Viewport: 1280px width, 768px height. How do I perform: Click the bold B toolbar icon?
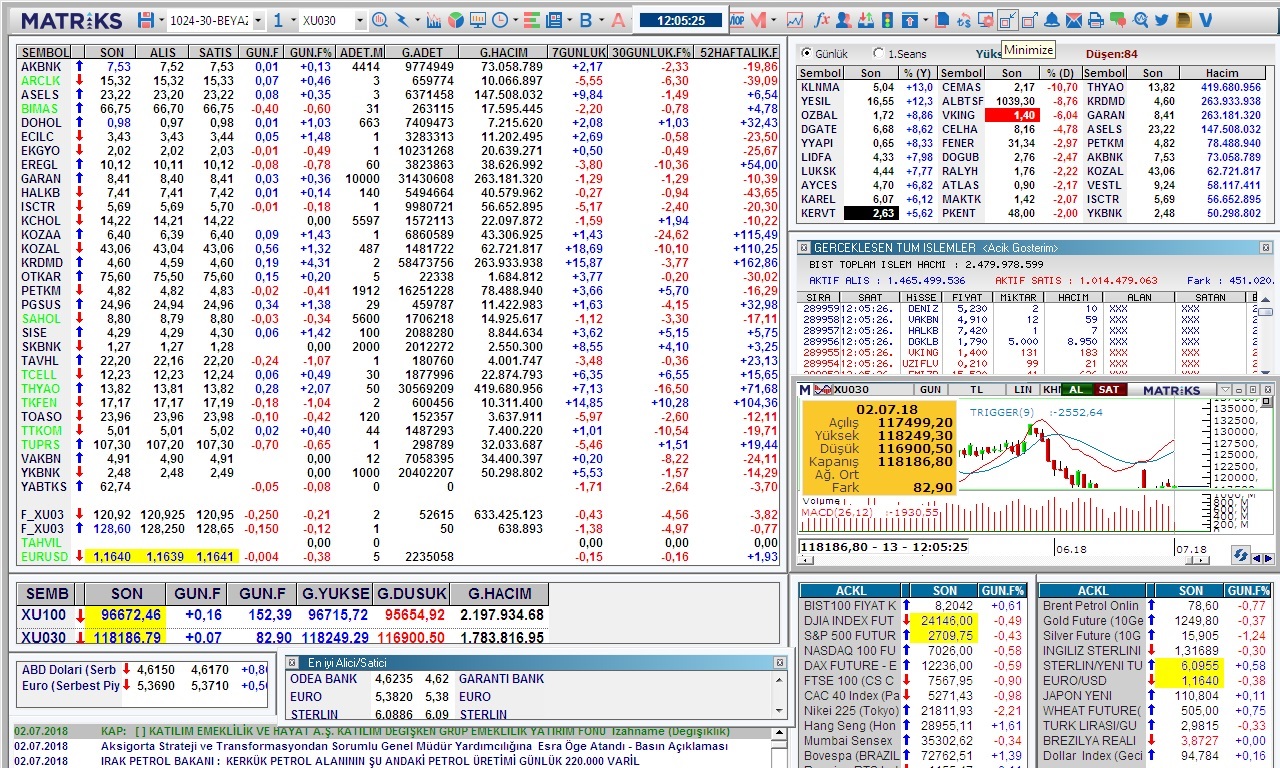586,20
